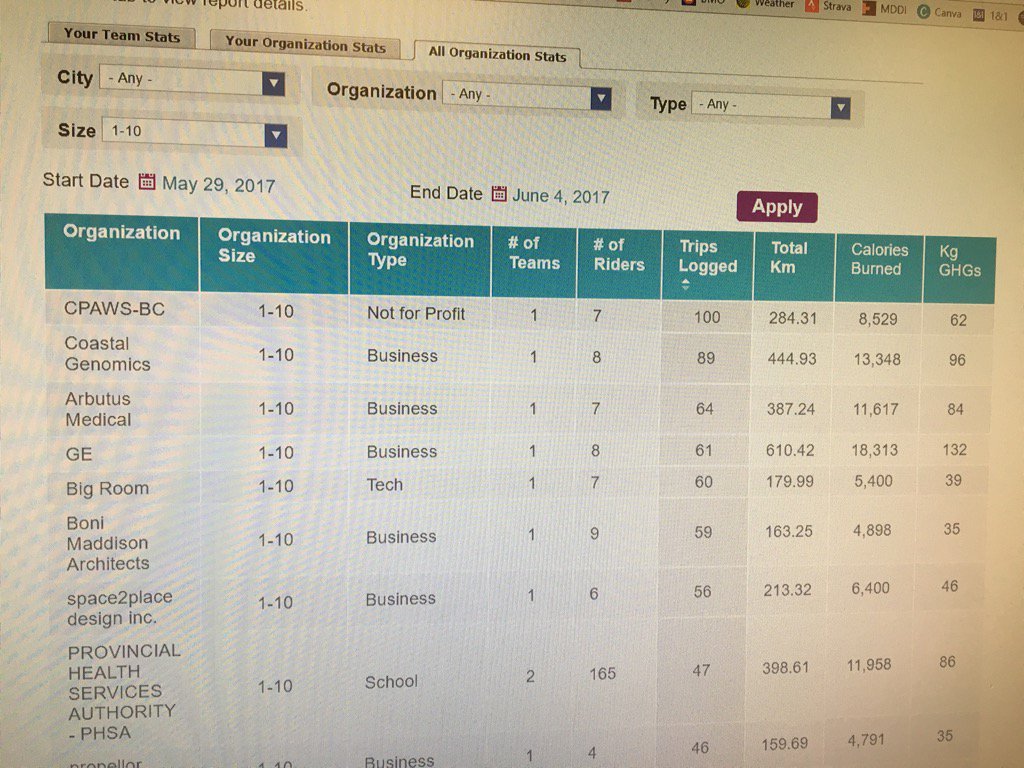This screenshot has width=1024, height=768.
Task: Click calories burned value 4,898
Action: pyautogui.click(x=872, y=530)
